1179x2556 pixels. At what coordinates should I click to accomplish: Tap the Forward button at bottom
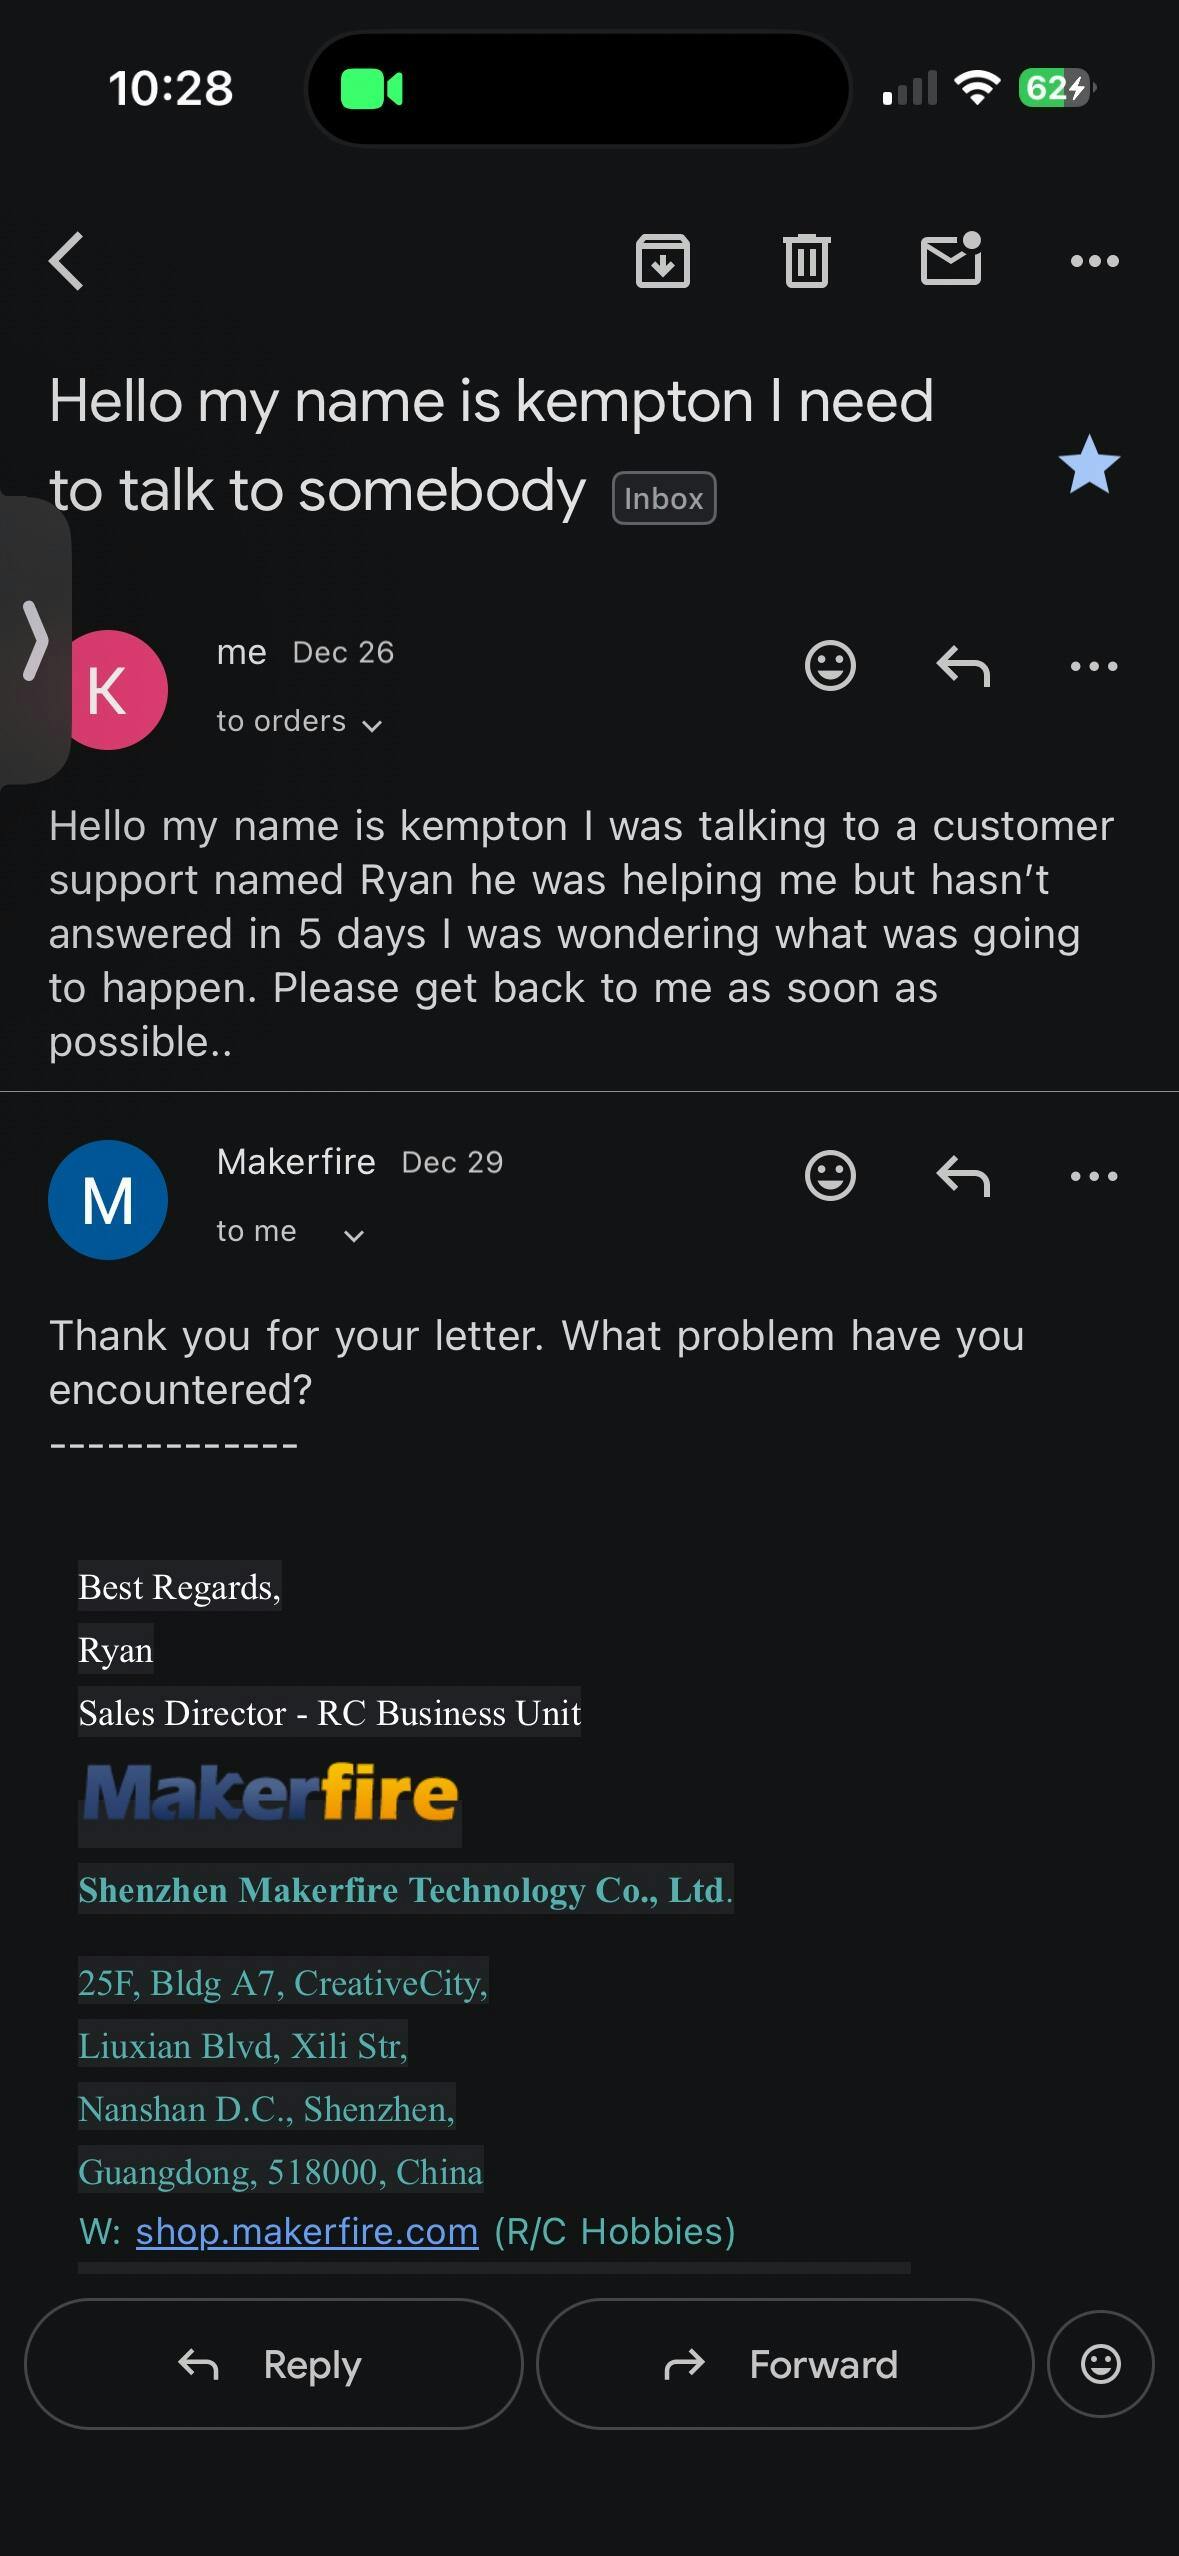pyautogui.click(x=784, y=2364)
